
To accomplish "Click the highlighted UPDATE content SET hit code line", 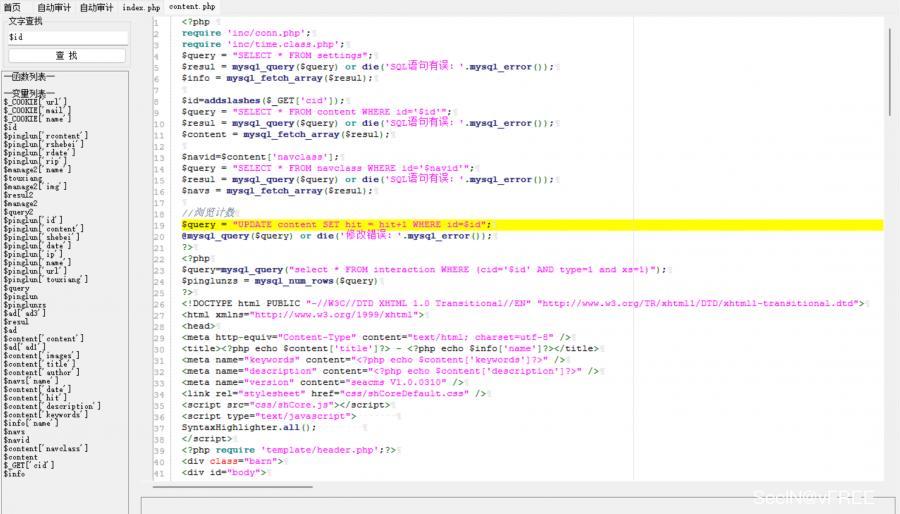I will click(532, 224).
